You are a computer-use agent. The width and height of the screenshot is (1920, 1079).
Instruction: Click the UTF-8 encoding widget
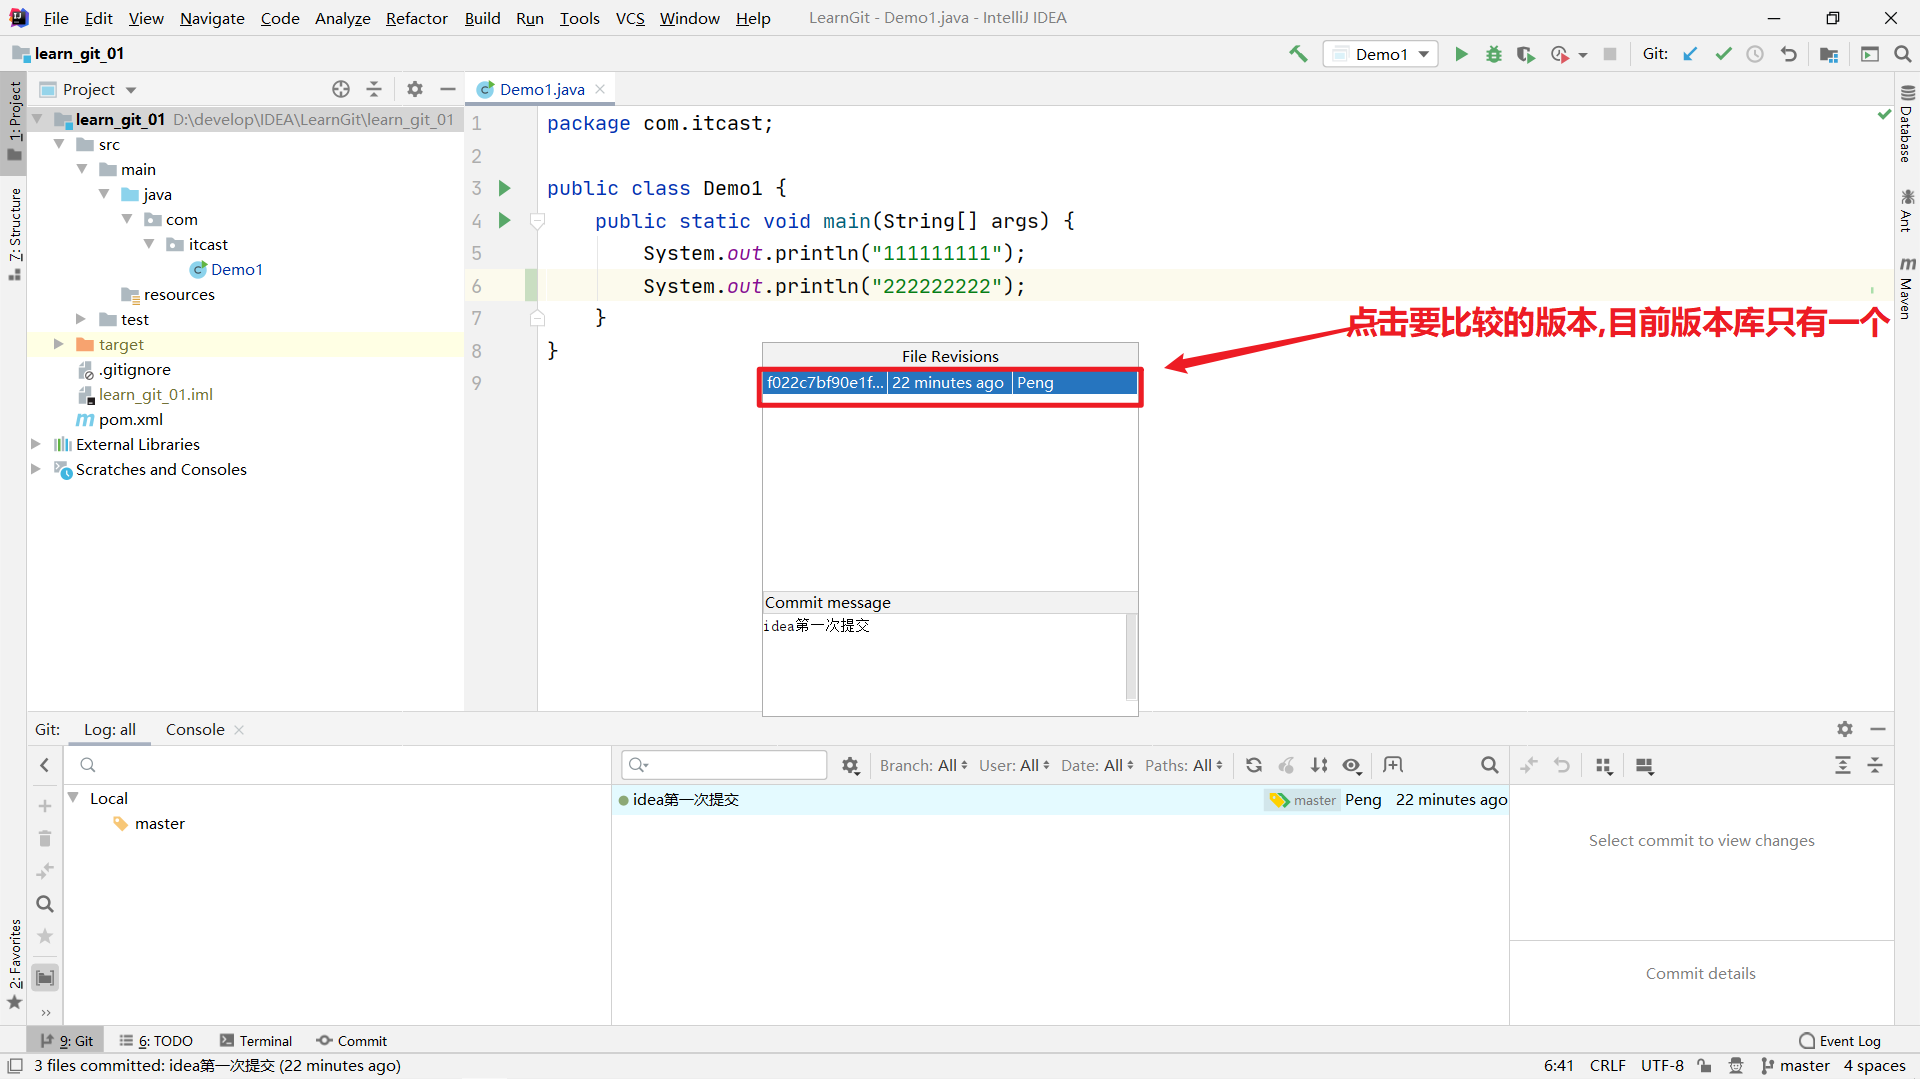(x=1662, y=1066)
